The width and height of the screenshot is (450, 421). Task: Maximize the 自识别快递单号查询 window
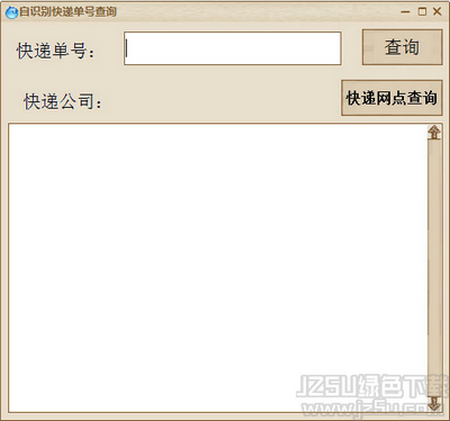point(422,12)
